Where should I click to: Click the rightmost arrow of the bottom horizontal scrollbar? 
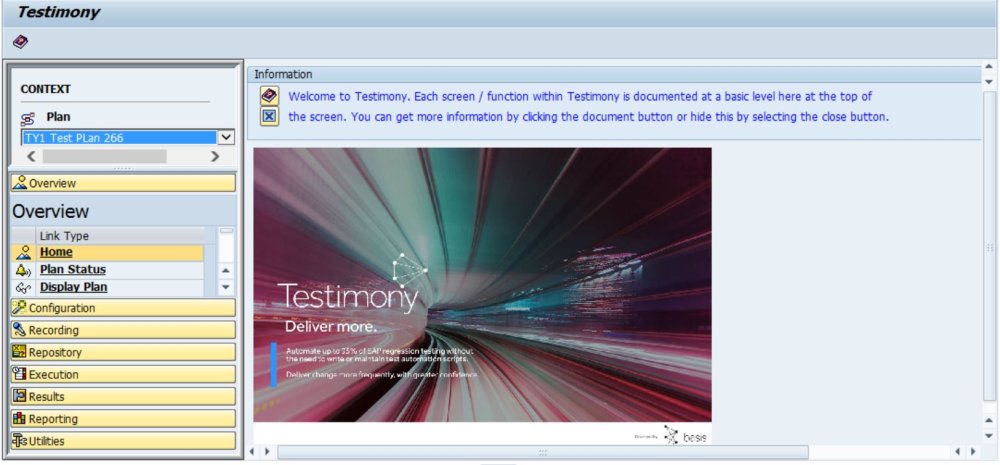(x=973, y=452)
